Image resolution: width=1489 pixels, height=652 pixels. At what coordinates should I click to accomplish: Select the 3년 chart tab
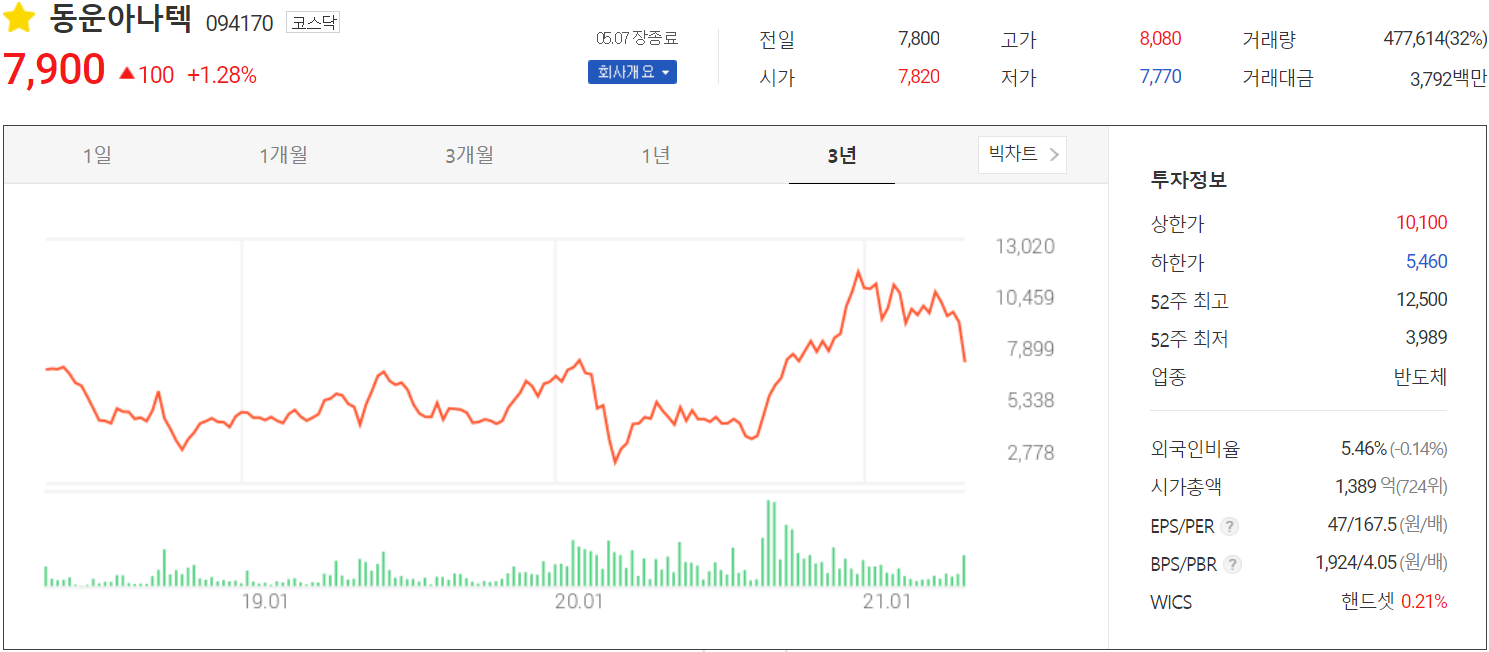click(x=842, y=155)
